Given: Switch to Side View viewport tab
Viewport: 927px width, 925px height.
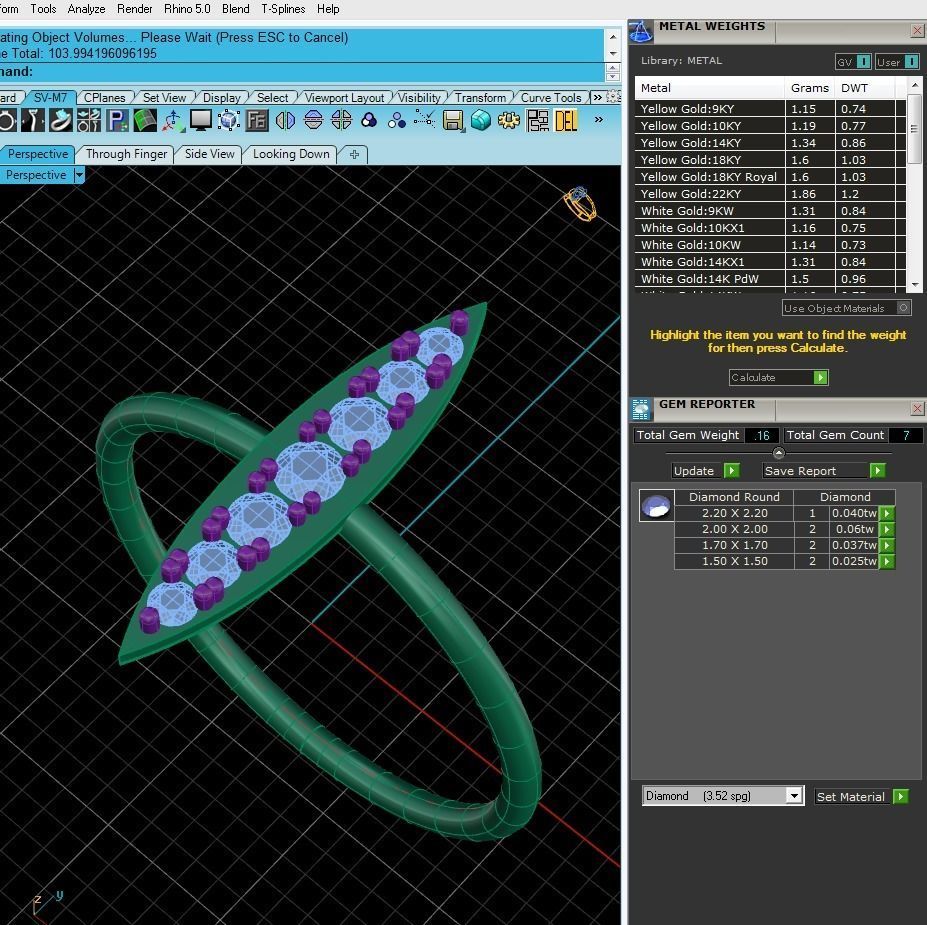Looking at the screenshot, I should coord(209,154).
